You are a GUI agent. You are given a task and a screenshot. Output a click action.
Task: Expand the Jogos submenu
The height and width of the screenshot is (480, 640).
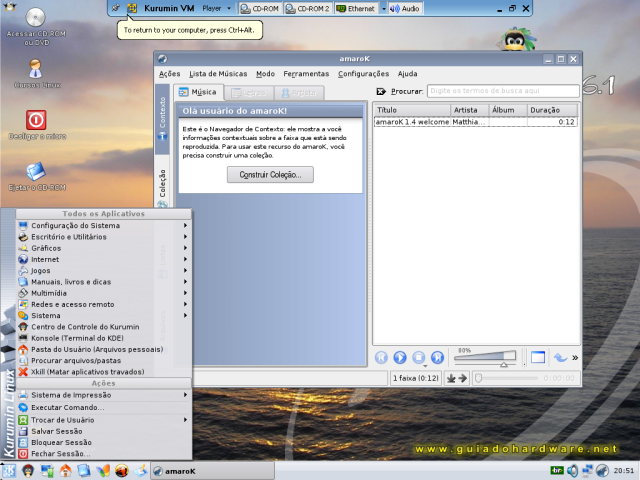click(x=104, y=271)
